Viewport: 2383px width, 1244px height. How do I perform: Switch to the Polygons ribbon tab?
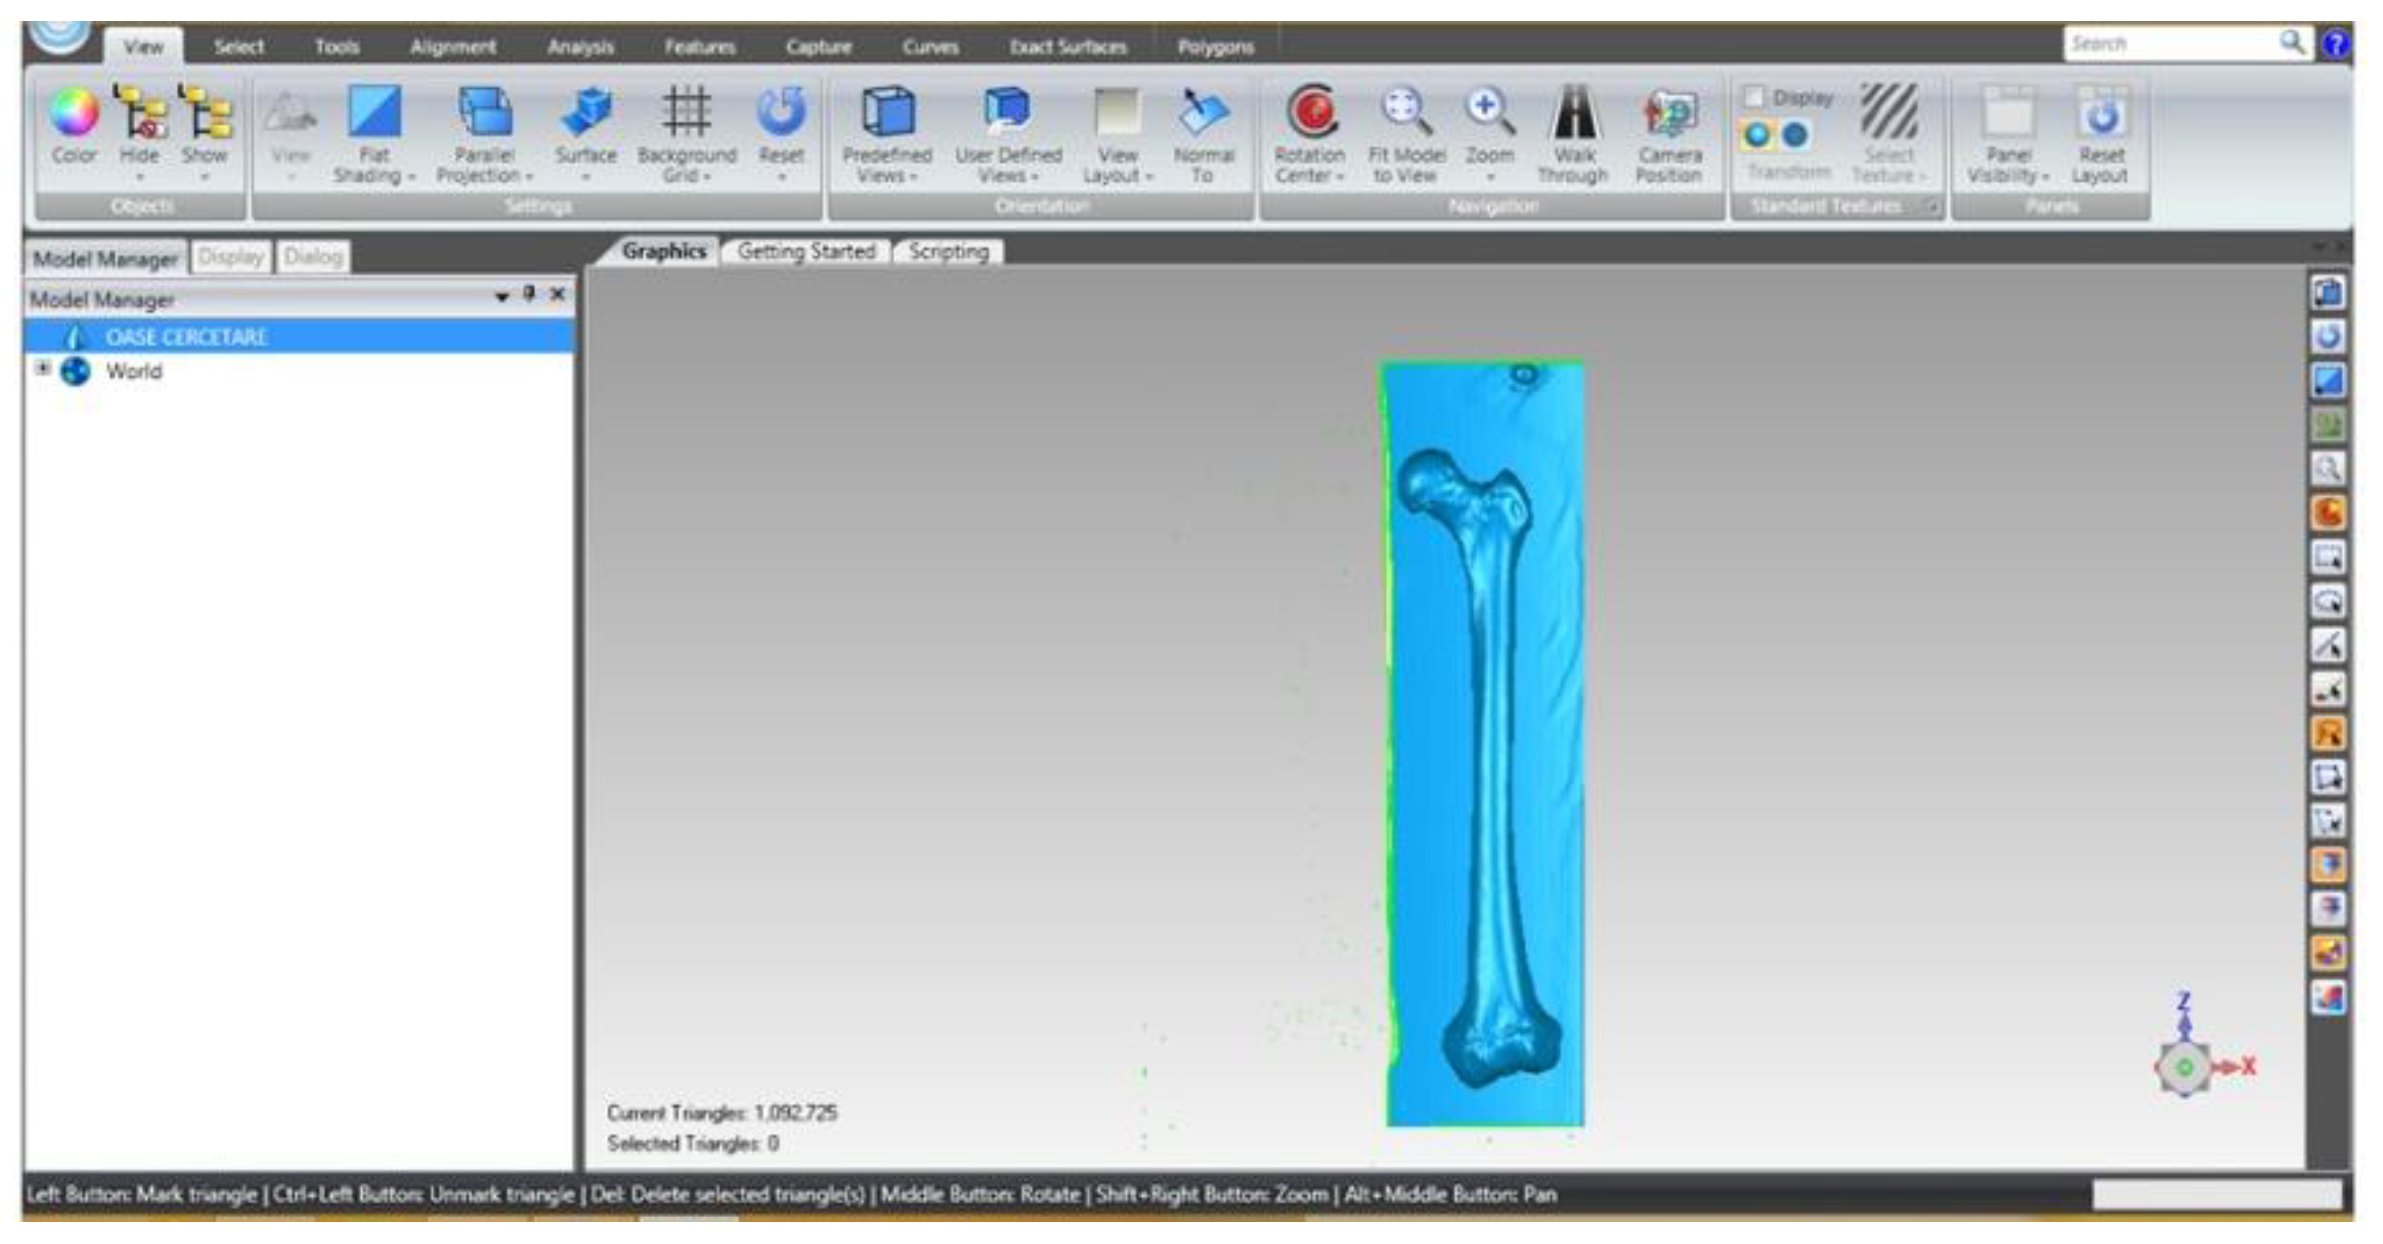(x=1215, y=47)
